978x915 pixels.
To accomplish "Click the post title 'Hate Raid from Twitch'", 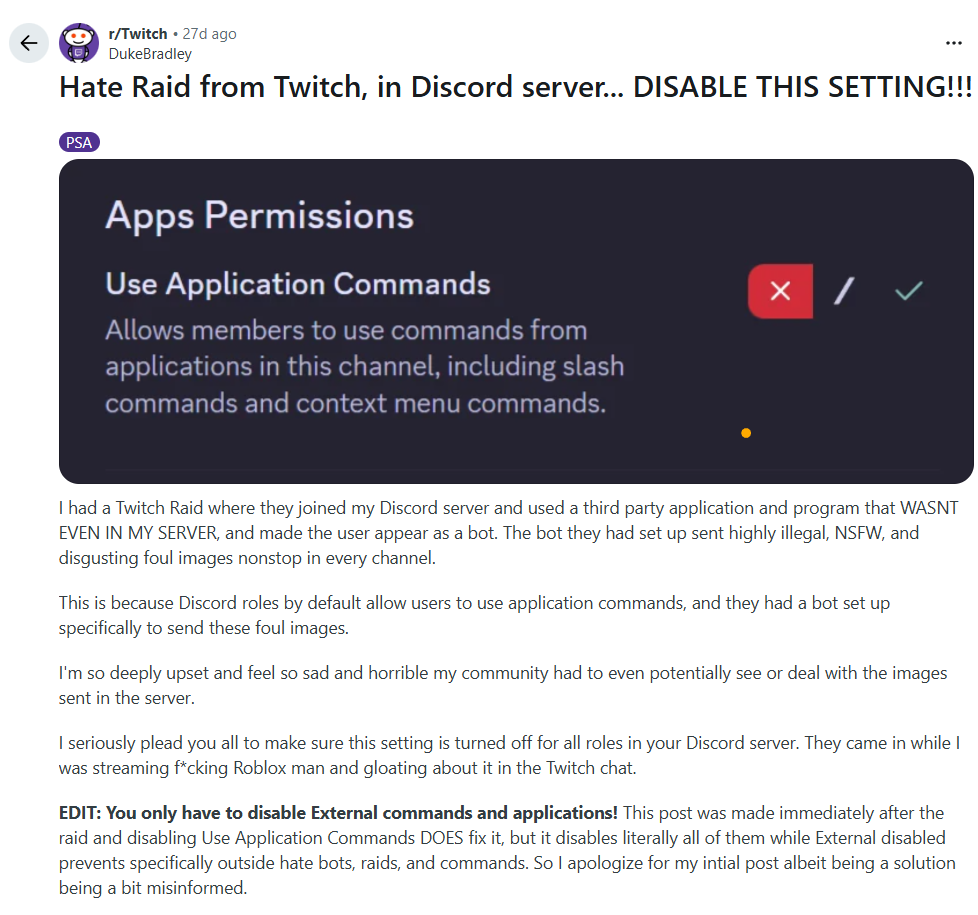I will (515, 87).
